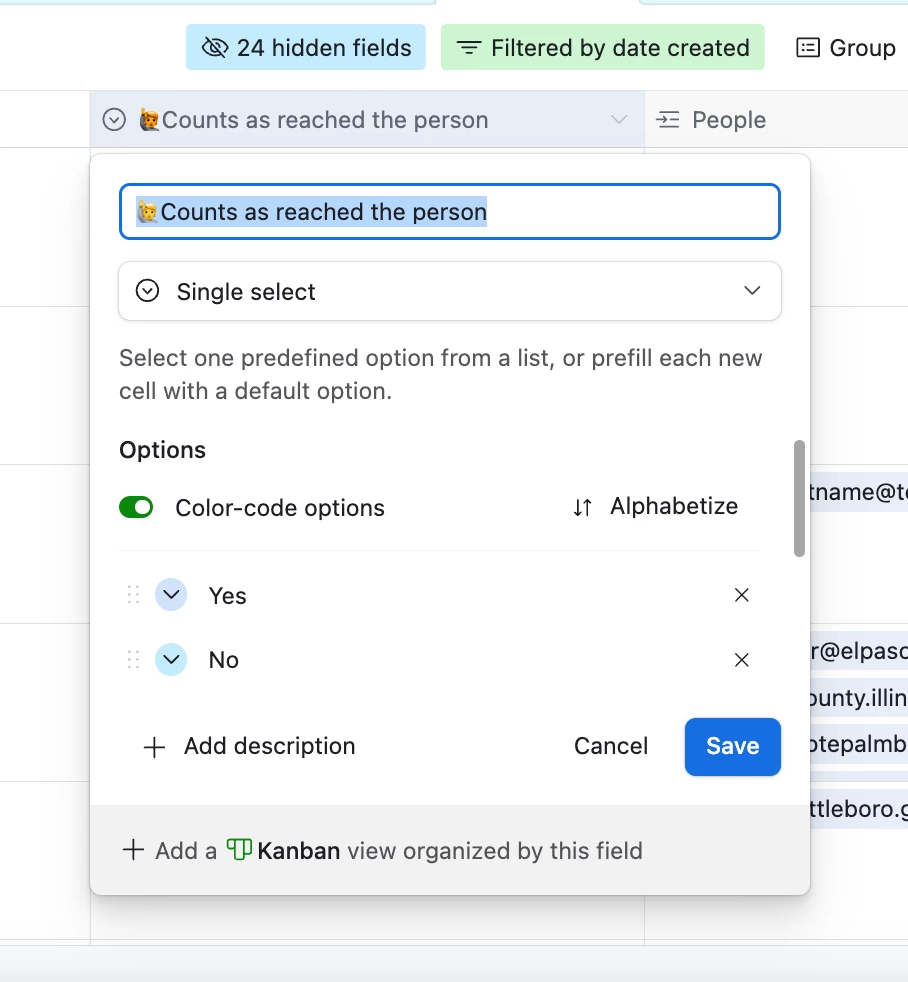Click the filter lines icon

coord(468,48)
